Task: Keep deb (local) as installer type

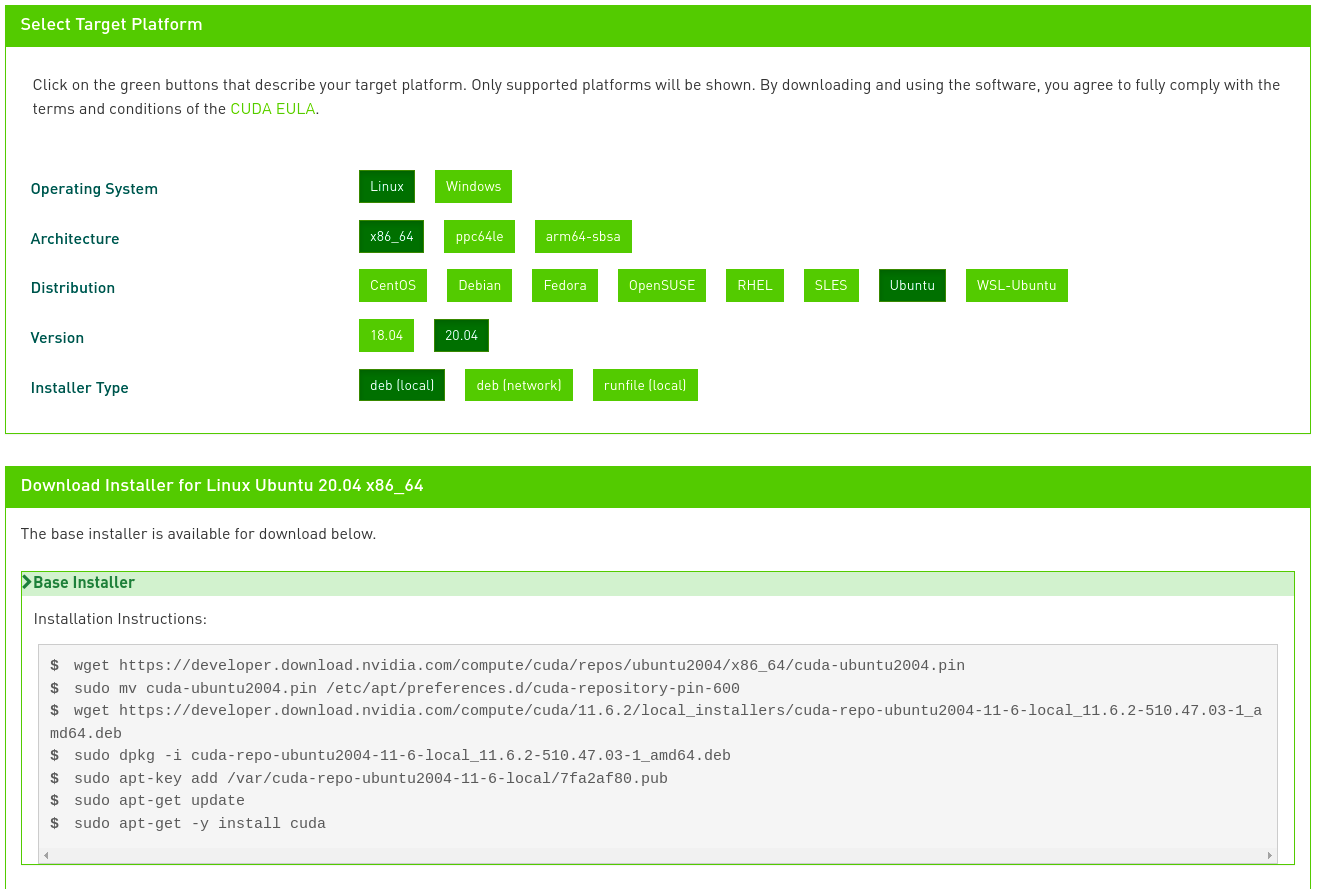Action: [401, 384]
